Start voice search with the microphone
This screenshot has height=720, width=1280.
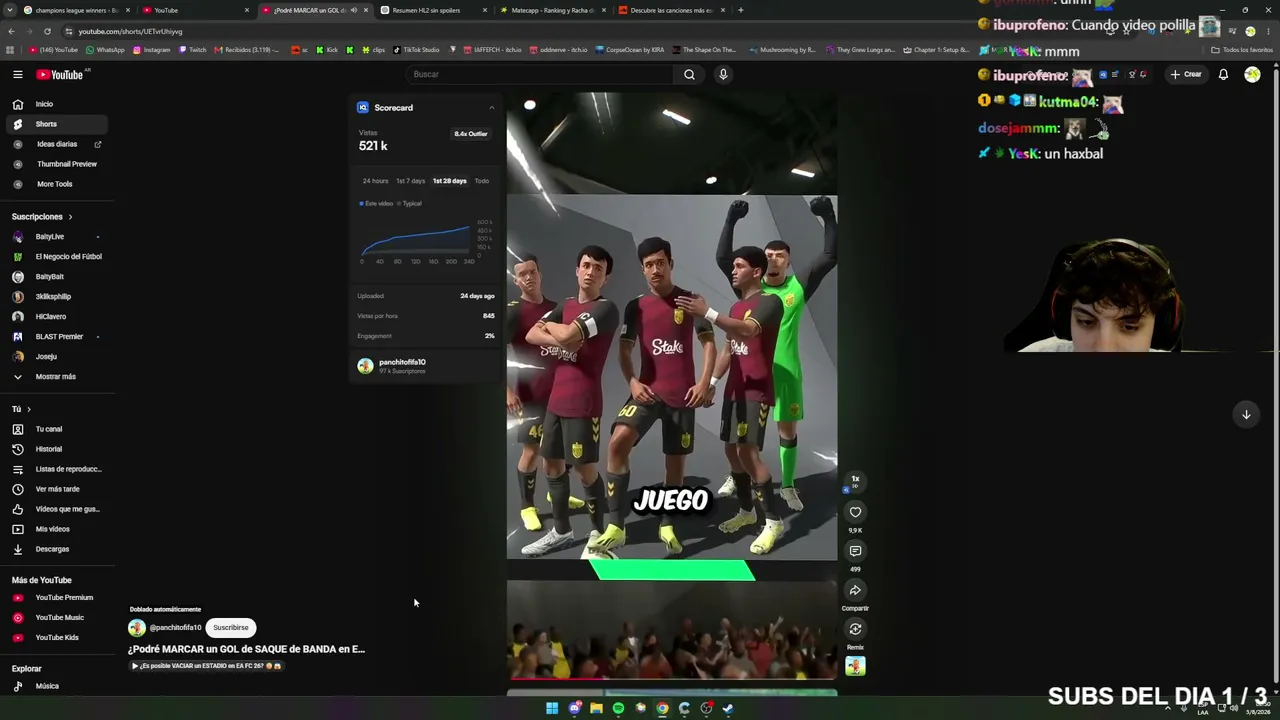click(723, 74)
